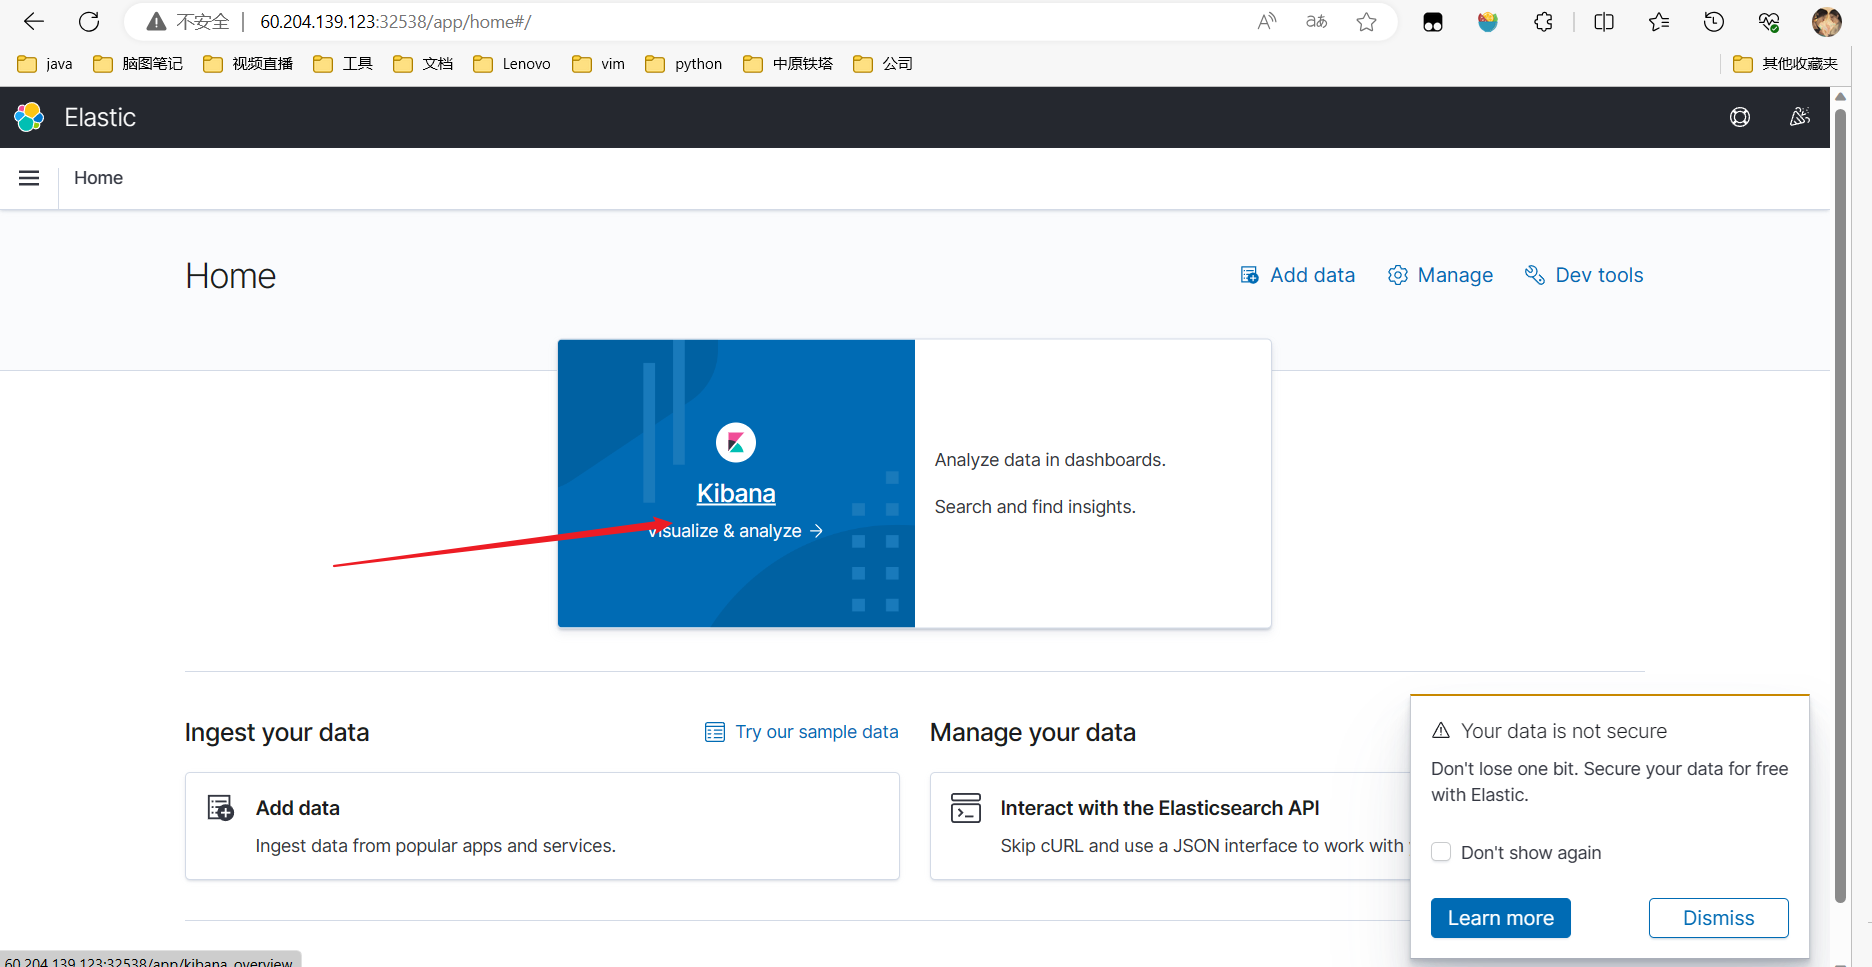Open the vim bookmarks folder
The width and height of the screenshot is (1872, 967).
coord(598,64)
